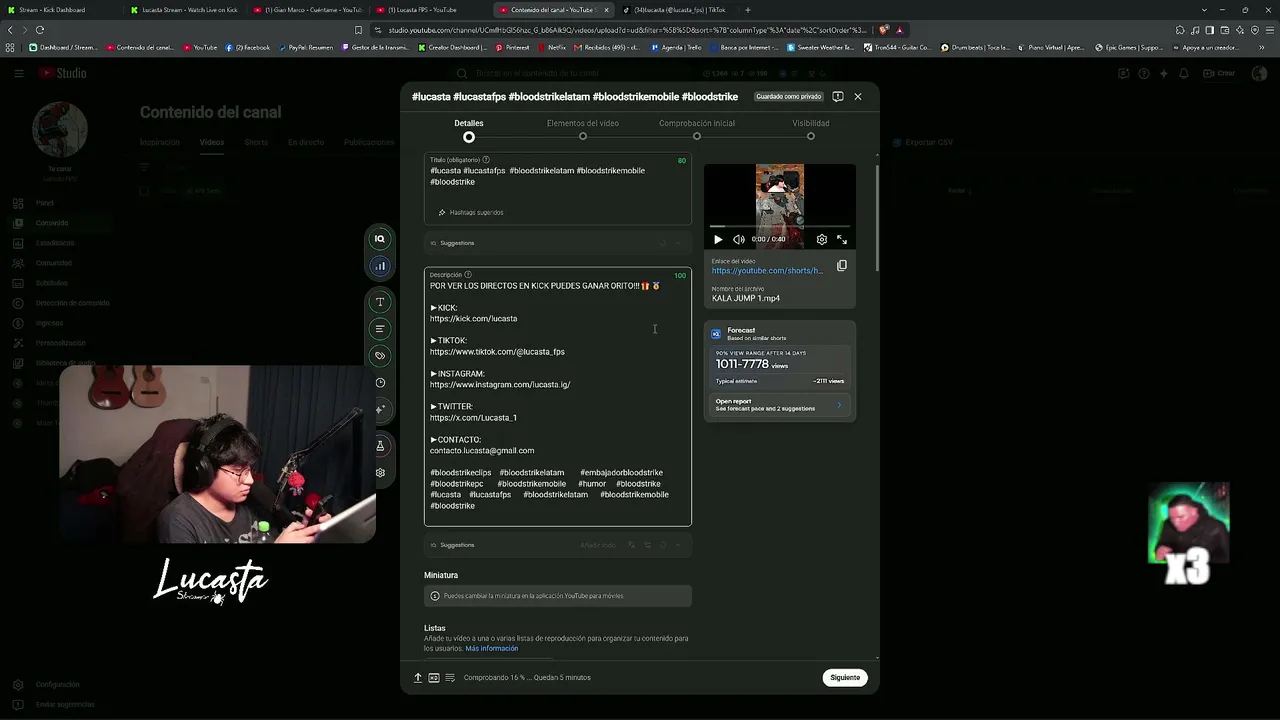Screen dimensions: 1280x720
Task: Click into the Descripción text area
Action: pos(558,397)
